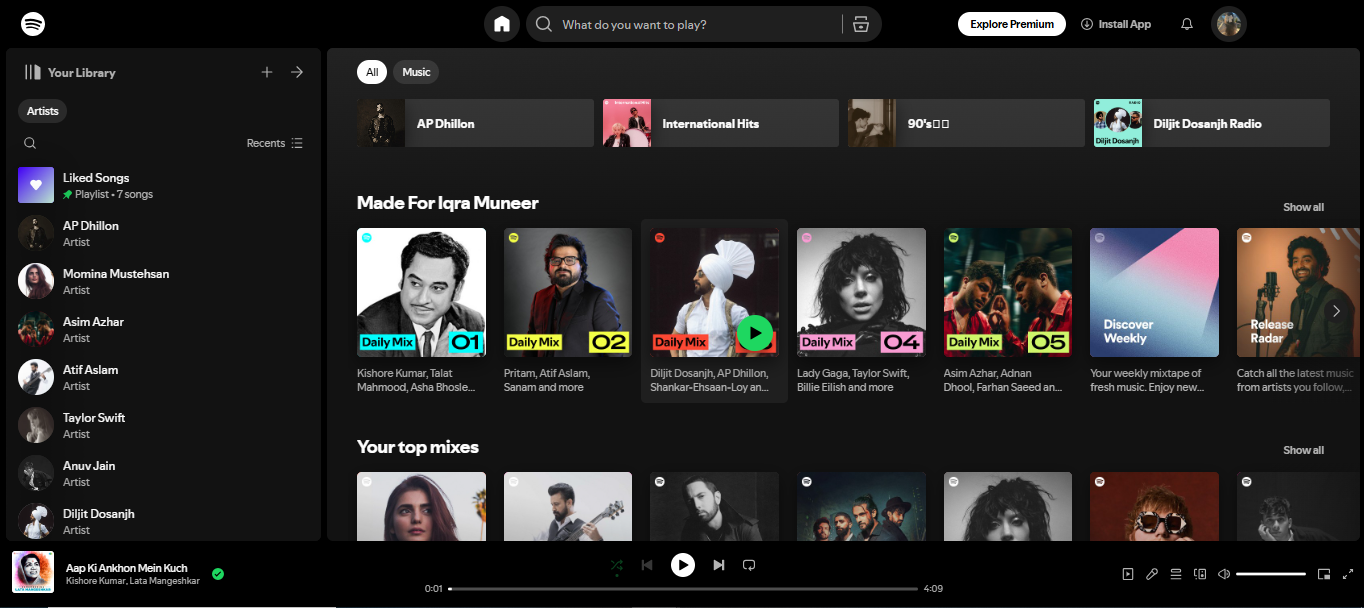1364x608 pixels.
Task: Expand Your Library sidebar
Action: click(x=297, y=72)
